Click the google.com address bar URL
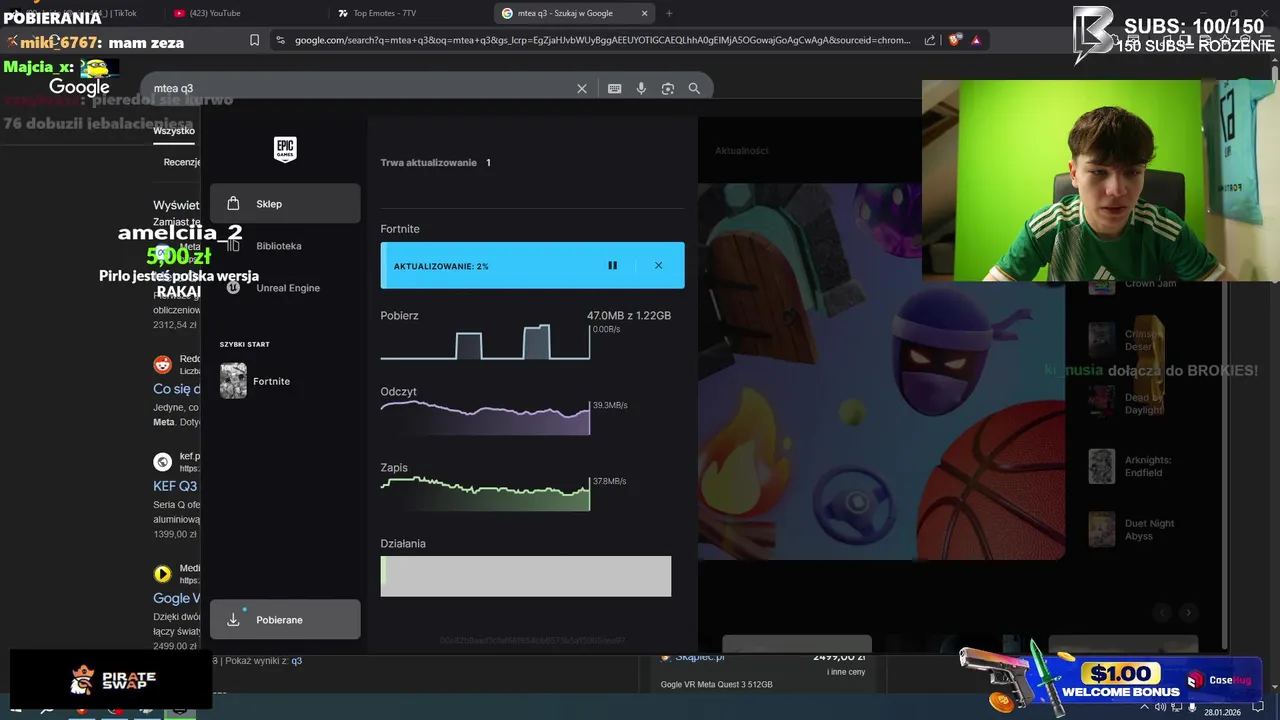 [603, 40]
